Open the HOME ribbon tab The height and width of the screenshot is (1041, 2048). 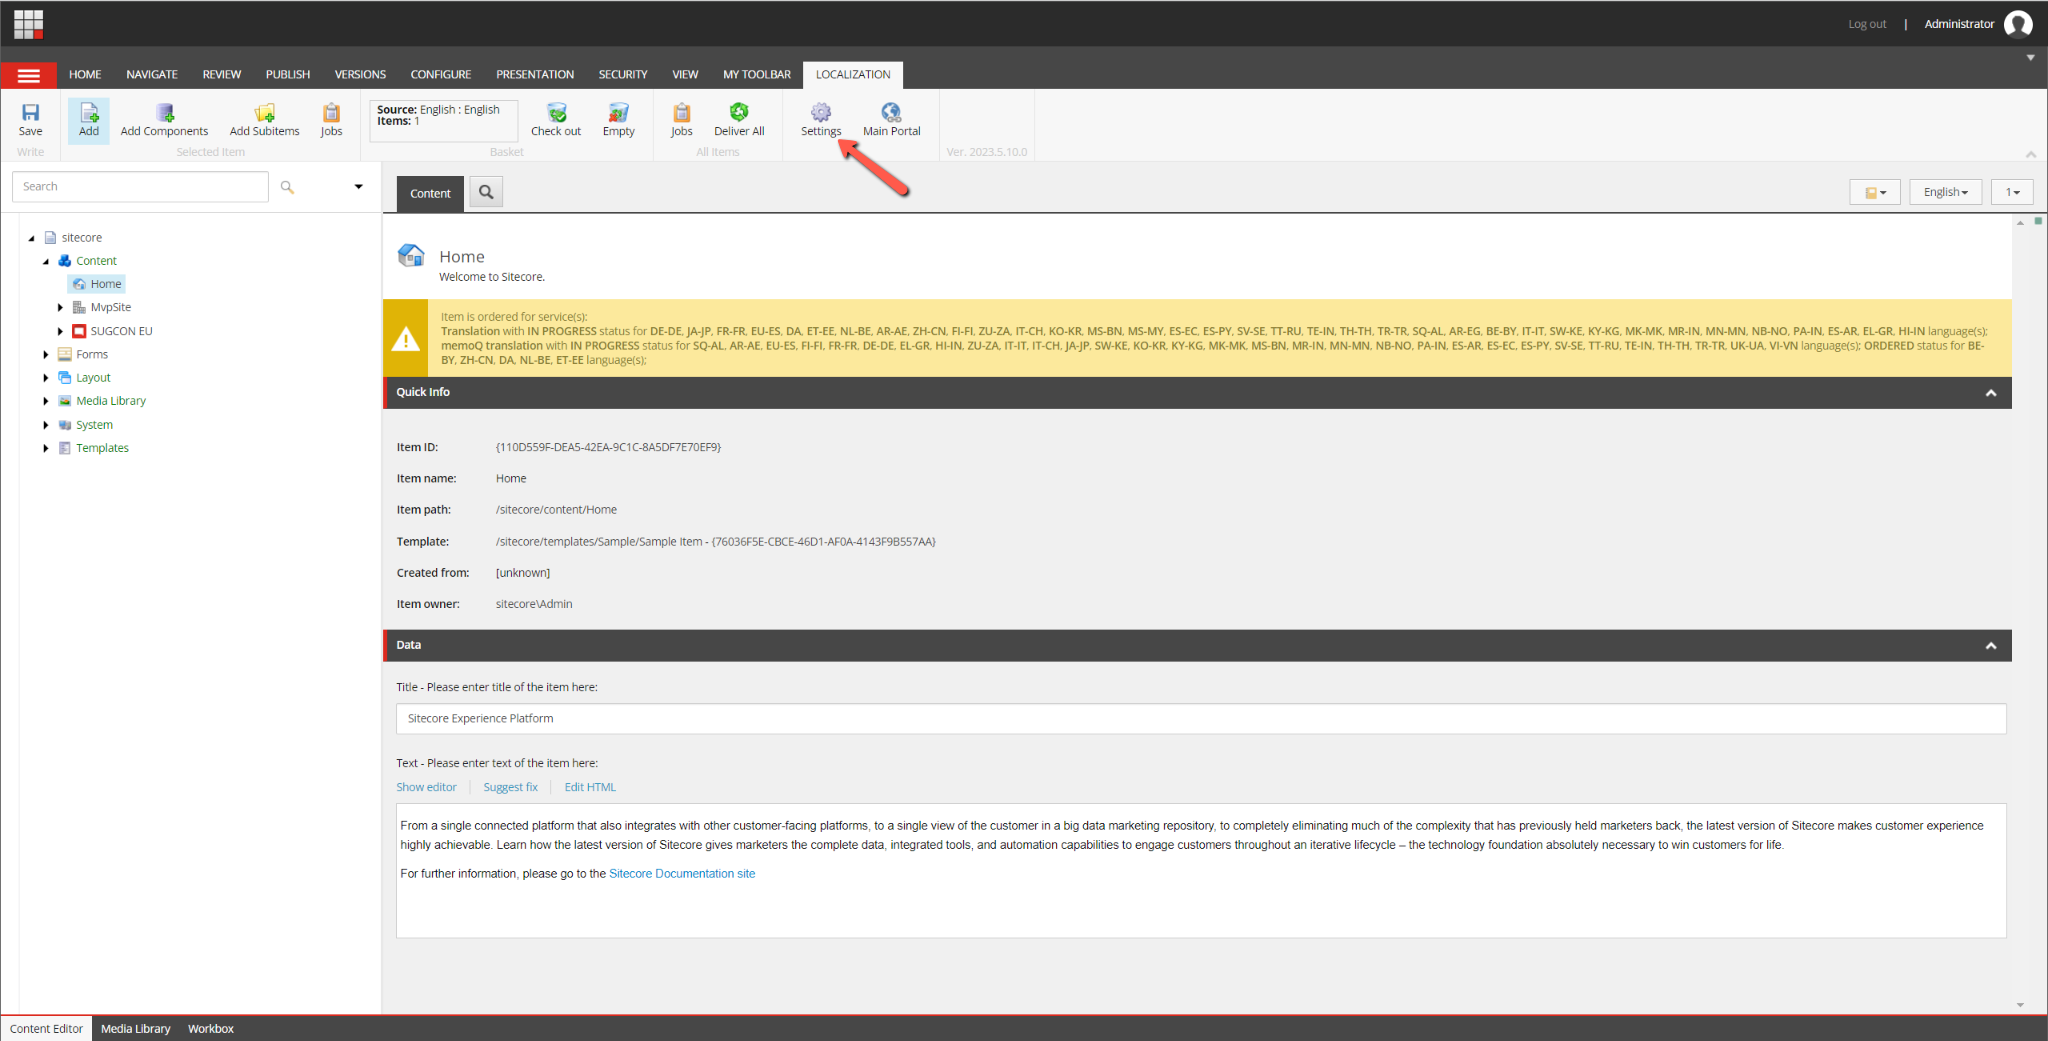tap(85, 75)
